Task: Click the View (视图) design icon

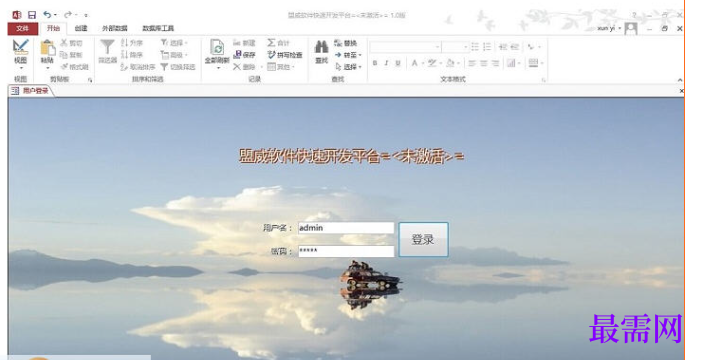Action: tap(21, 47)
